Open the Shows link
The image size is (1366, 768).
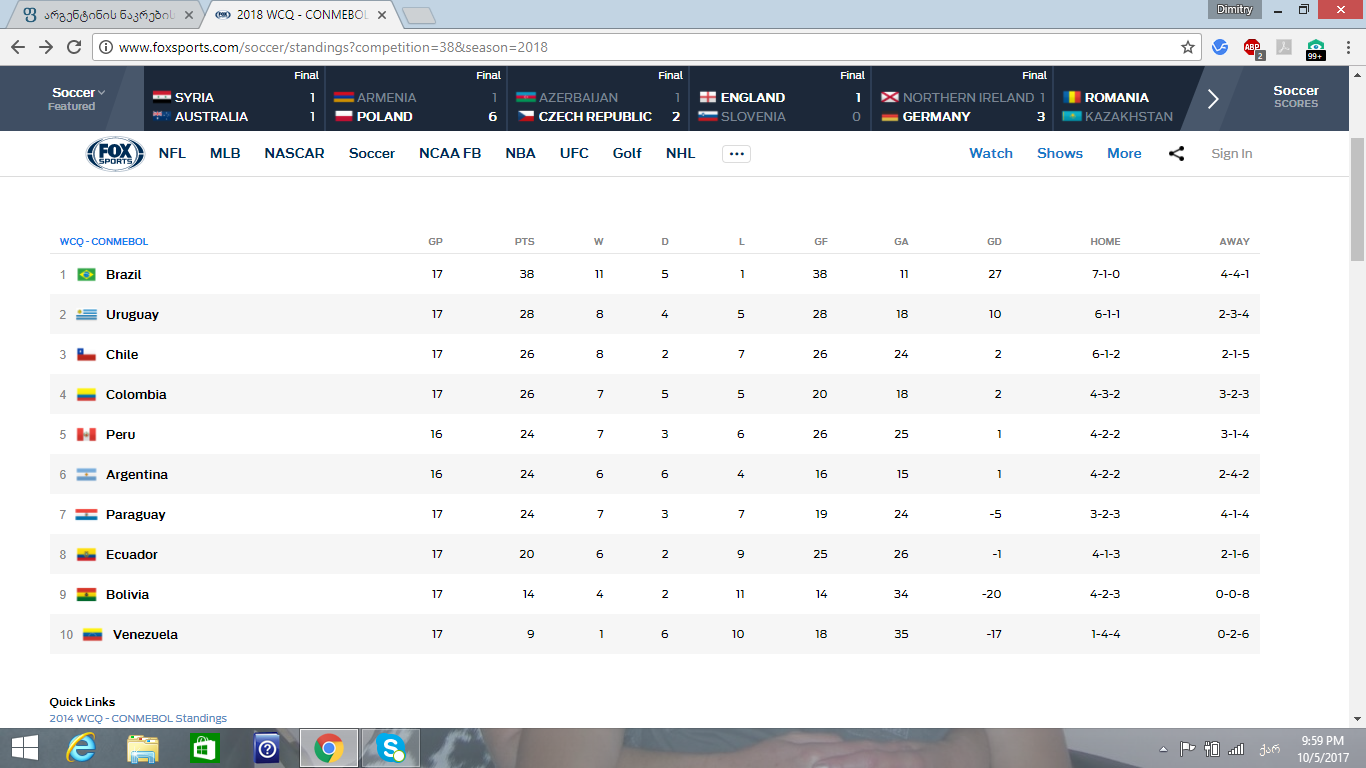pyautogui.click(x=1060, y=153)
